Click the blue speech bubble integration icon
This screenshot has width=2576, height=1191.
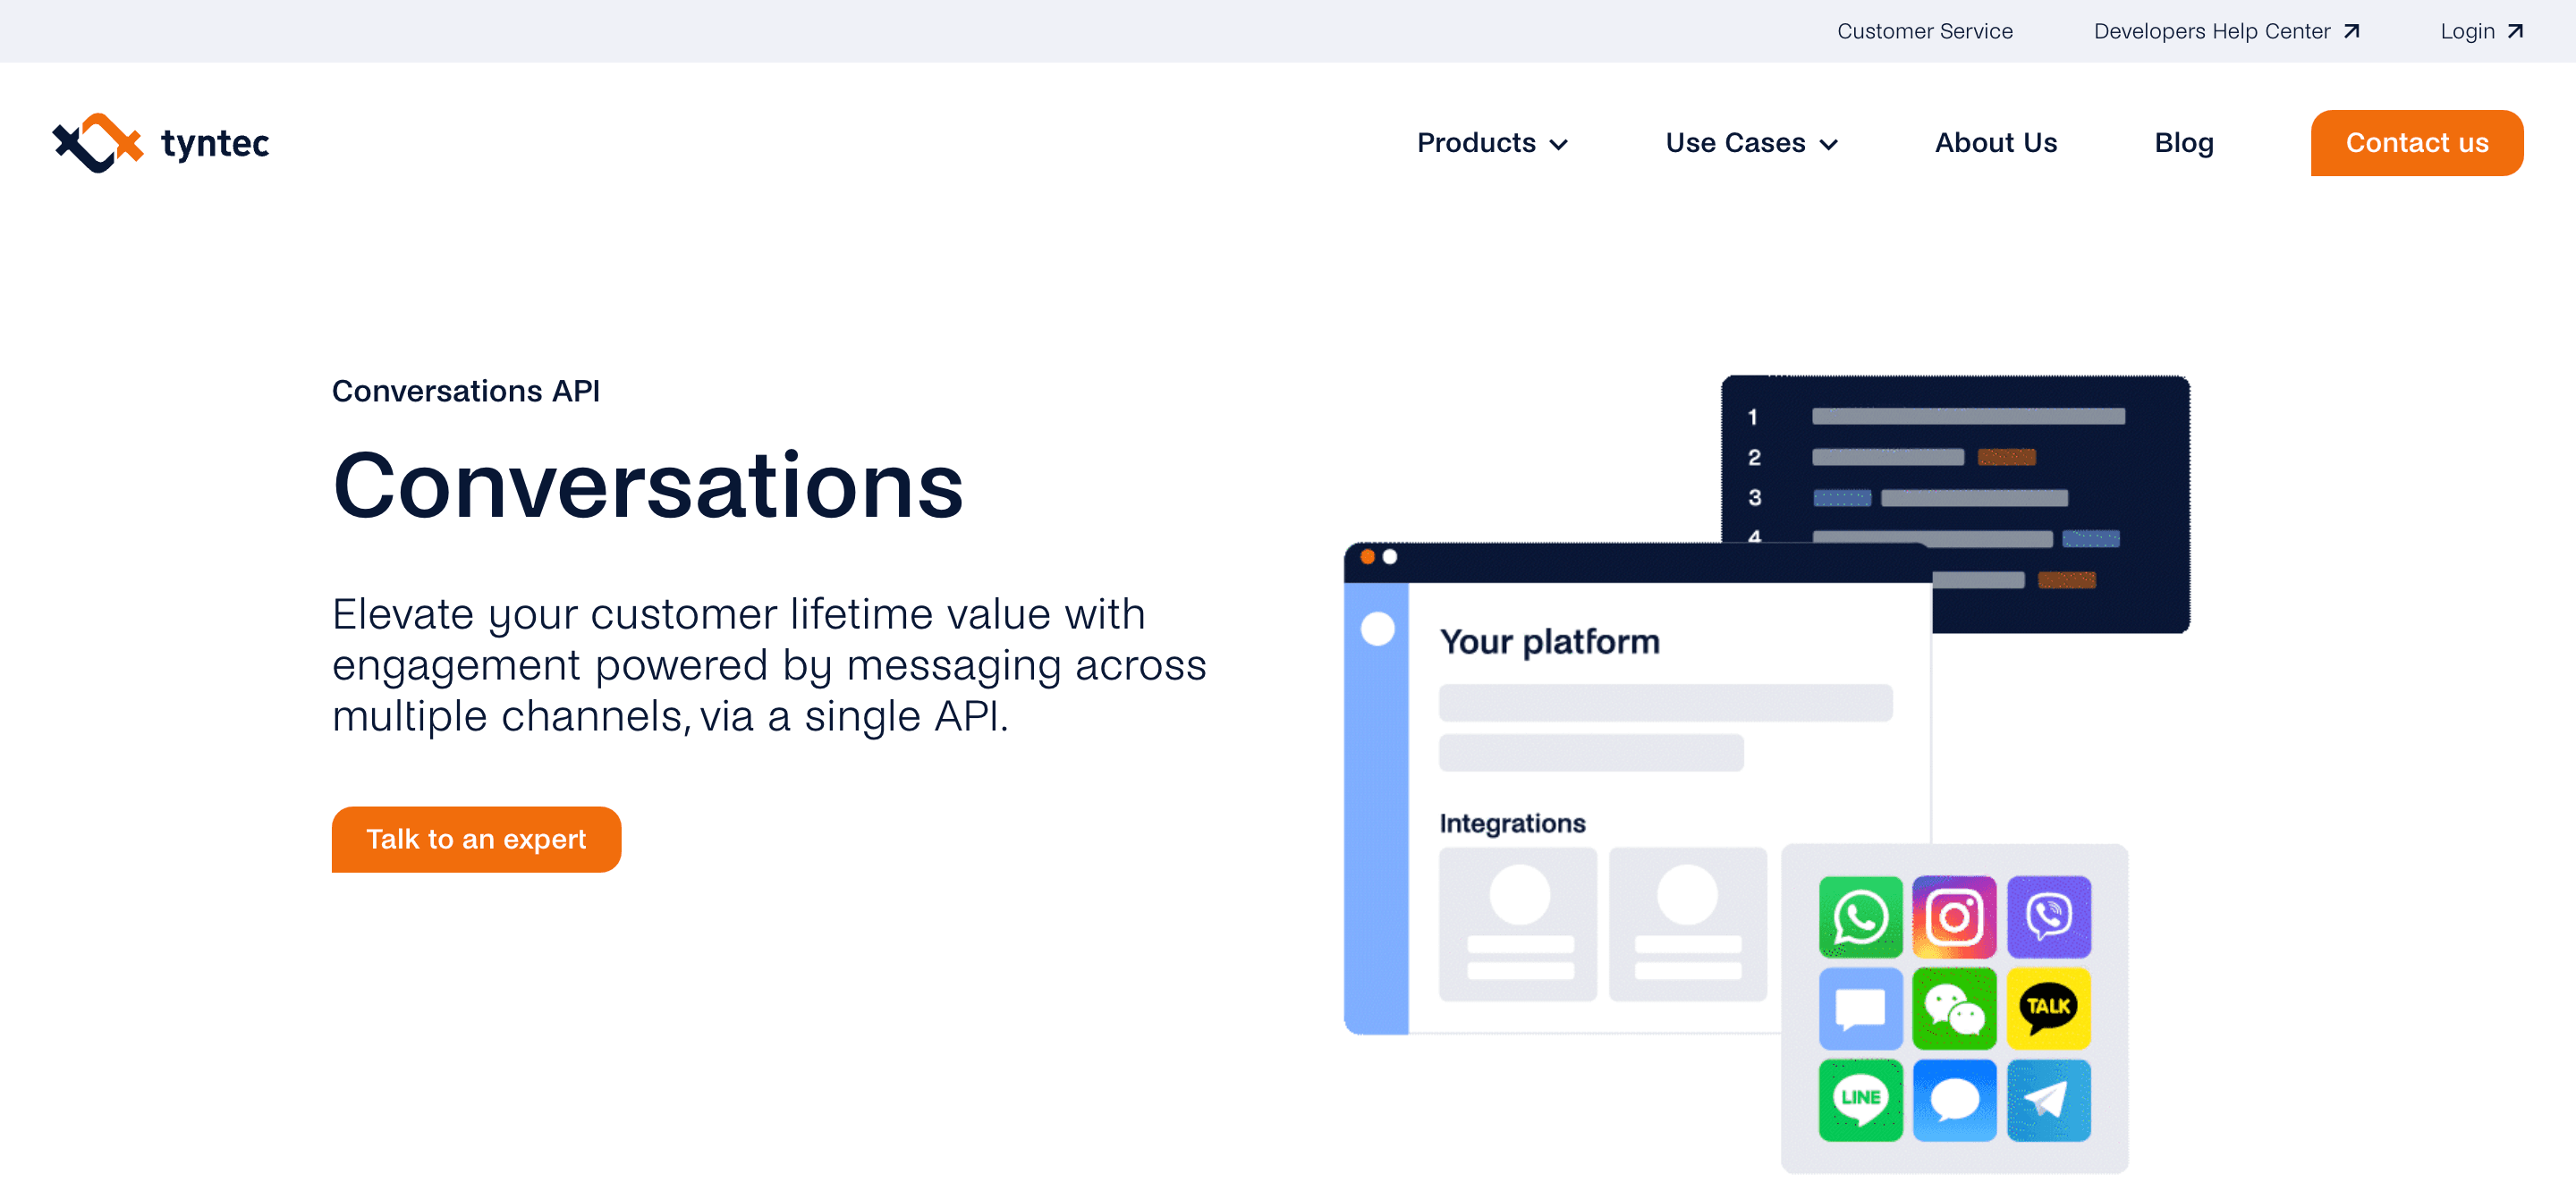click(1954, 1100)
